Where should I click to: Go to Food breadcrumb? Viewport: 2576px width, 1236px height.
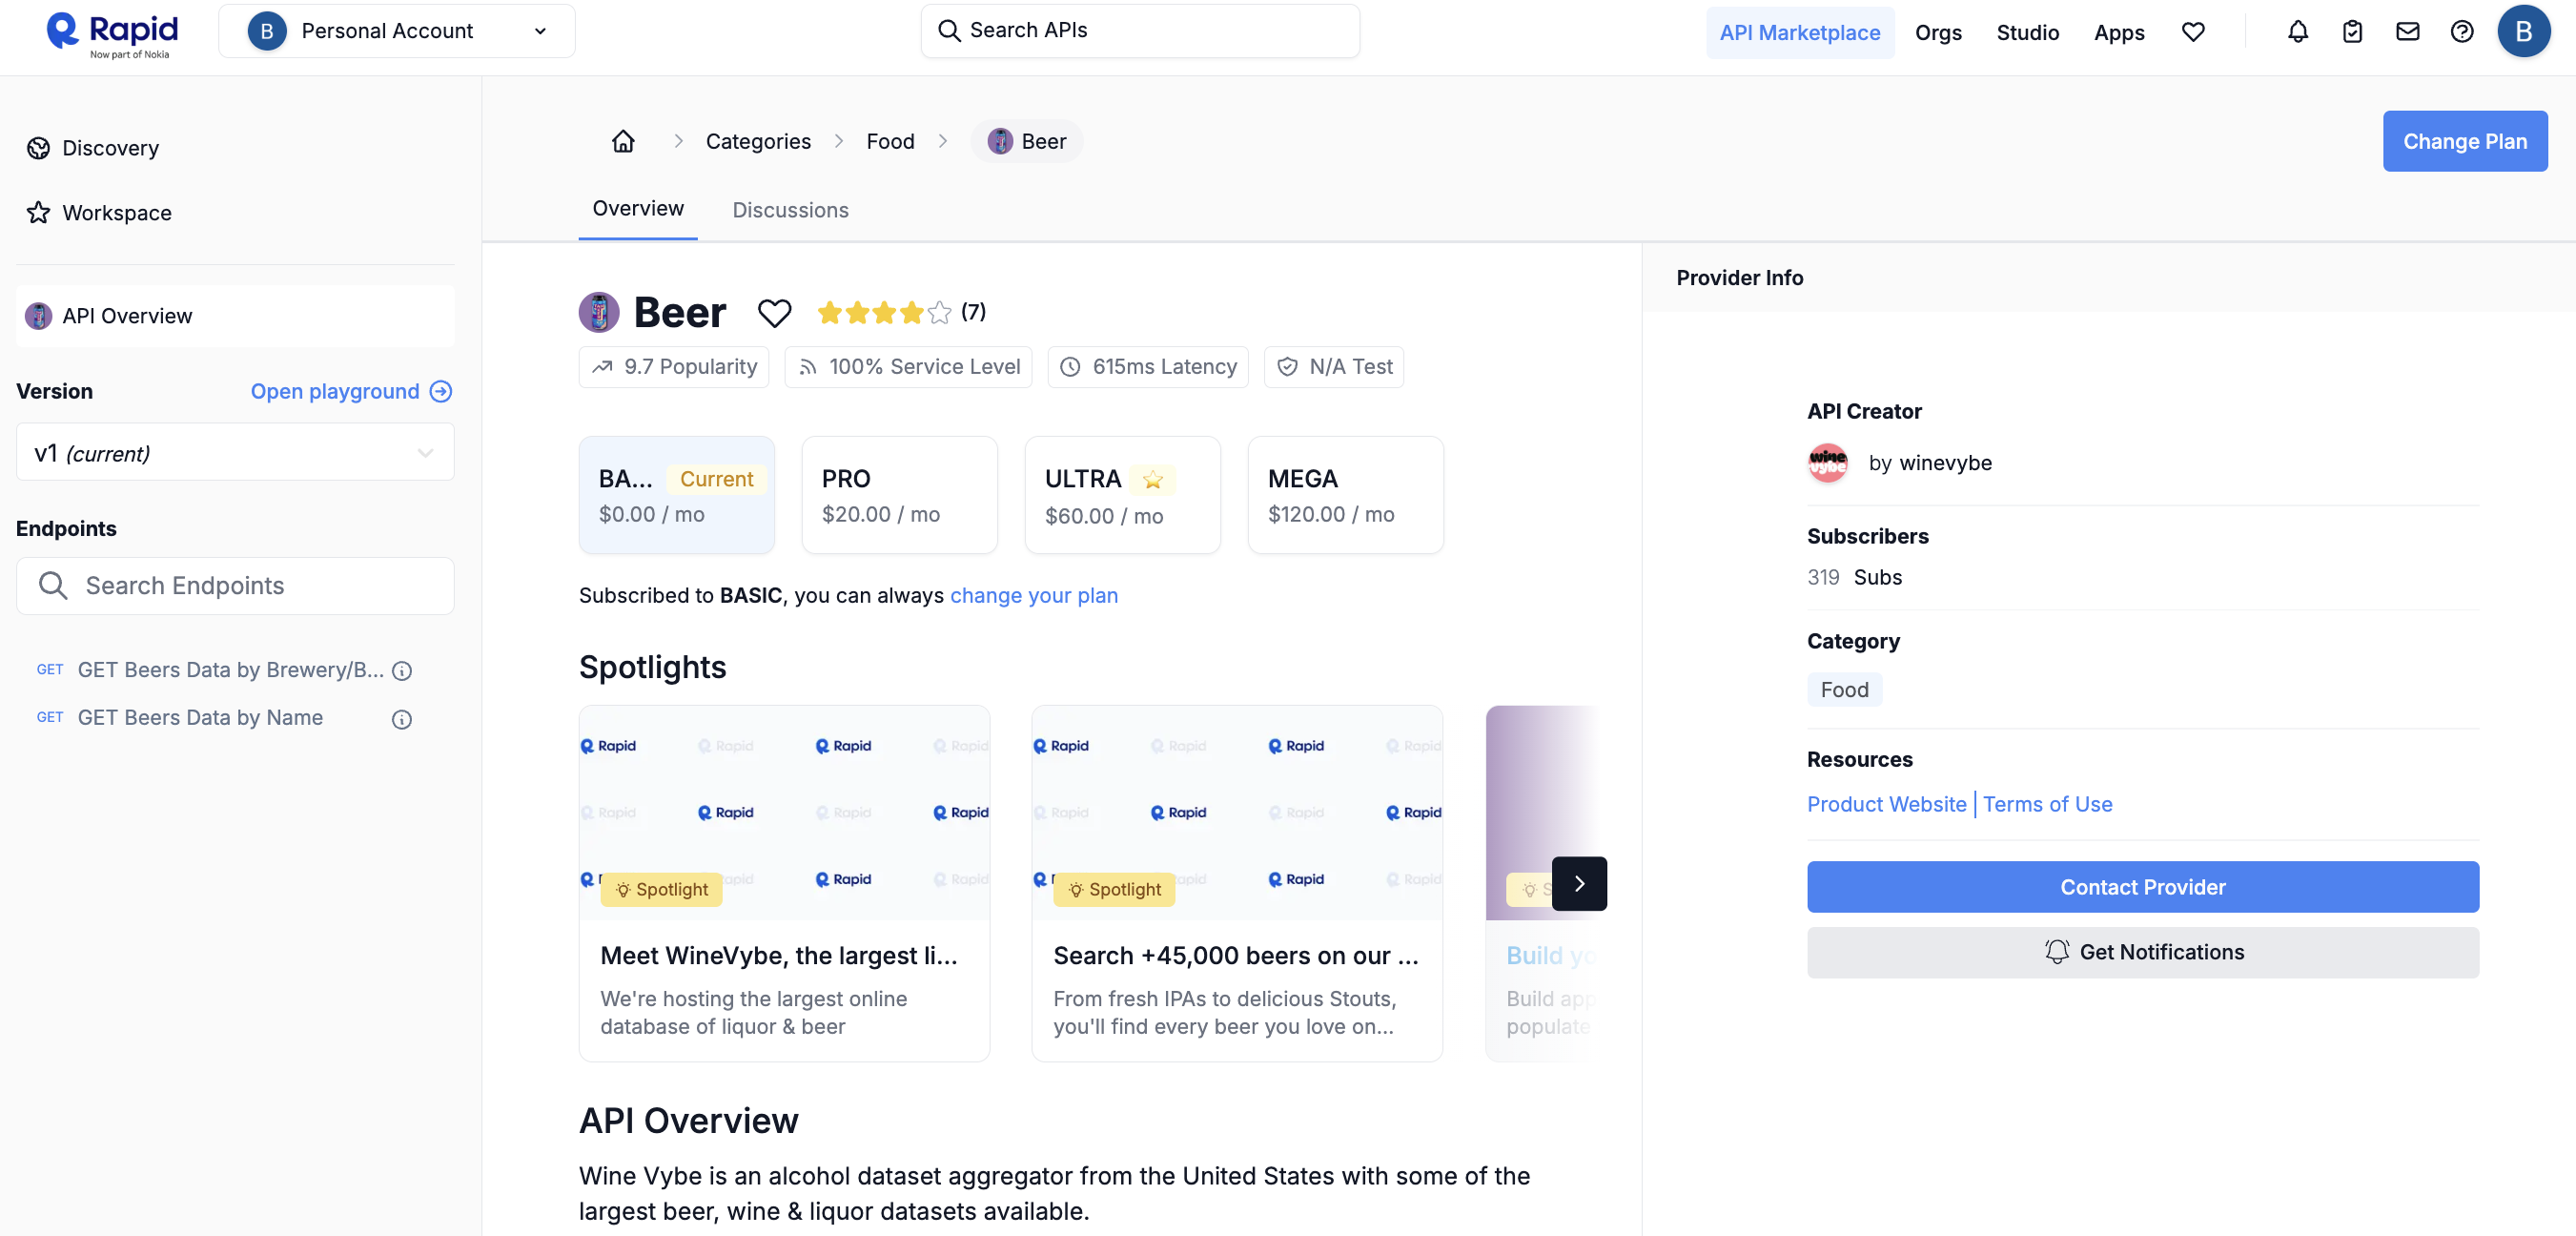click(890, 141)
